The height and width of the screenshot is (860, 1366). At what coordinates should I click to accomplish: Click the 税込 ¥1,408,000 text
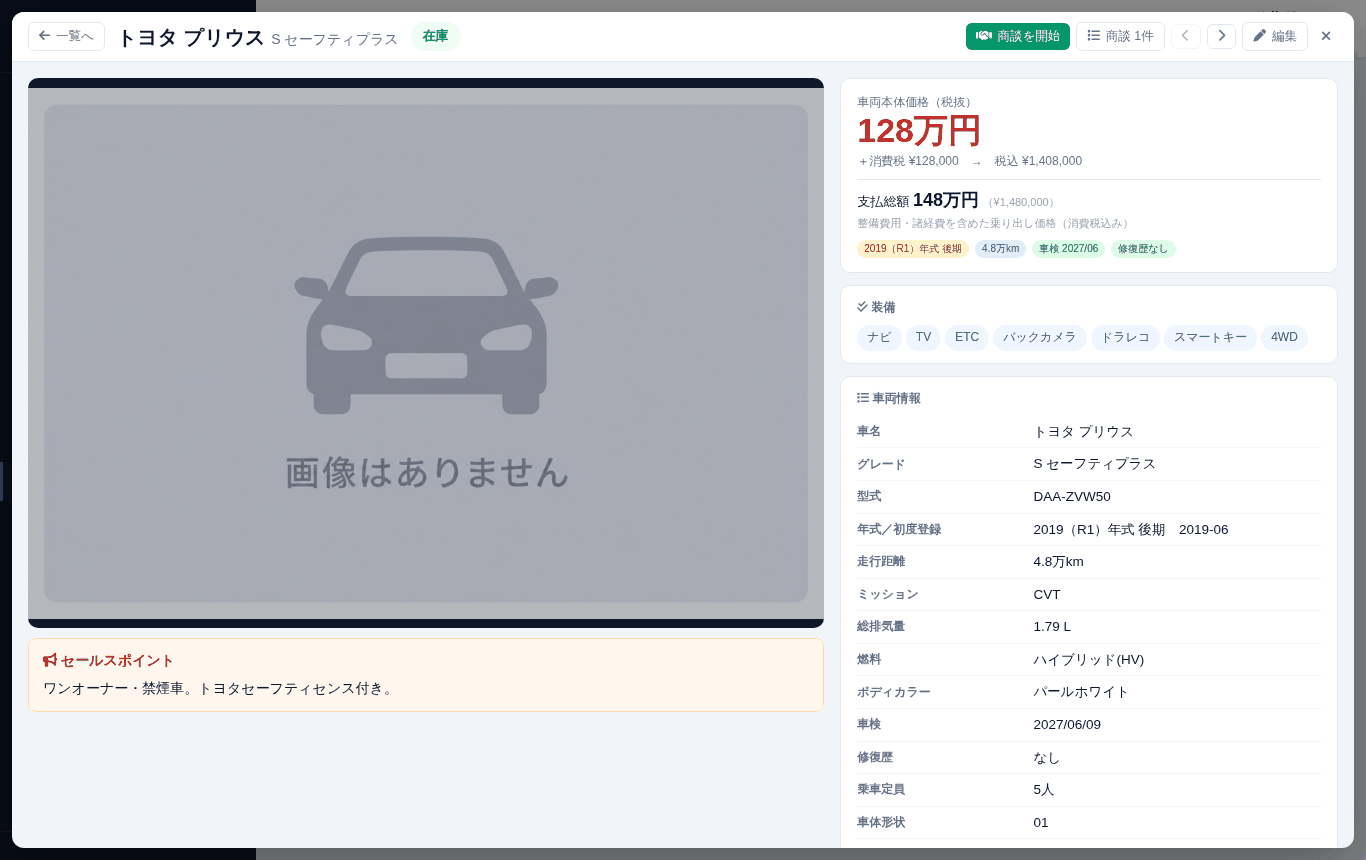pos(1038,161)
